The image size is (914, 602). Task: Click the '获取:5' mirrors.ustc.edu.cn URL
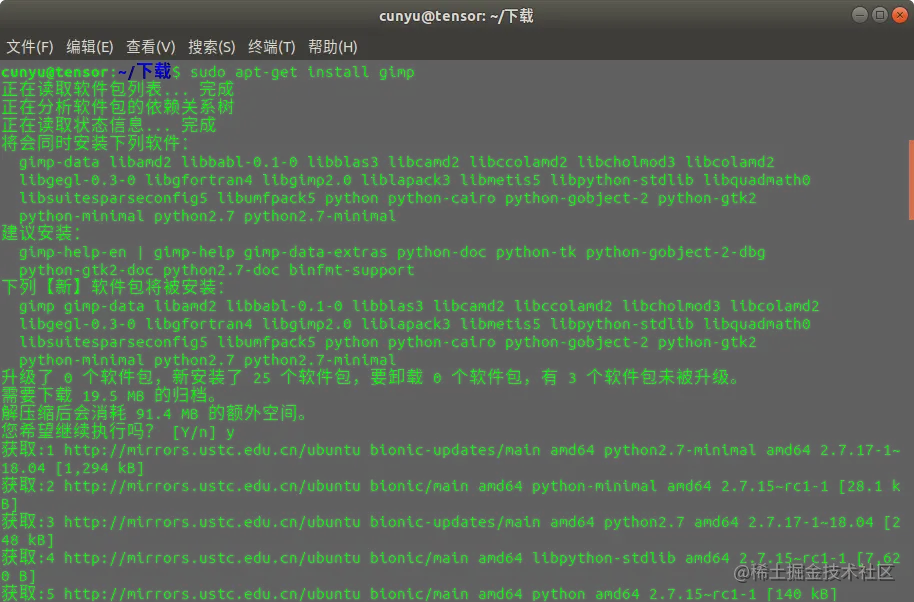click(x=212, y=594)
